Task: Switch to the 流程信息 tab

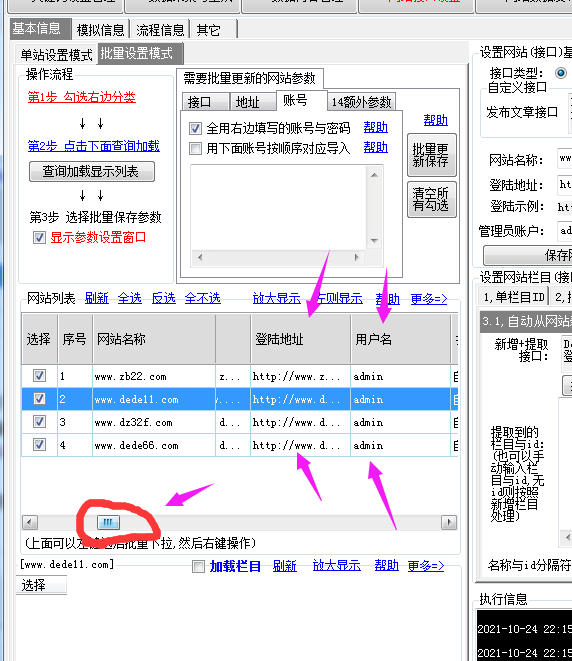Action: [x=160, y=30]
